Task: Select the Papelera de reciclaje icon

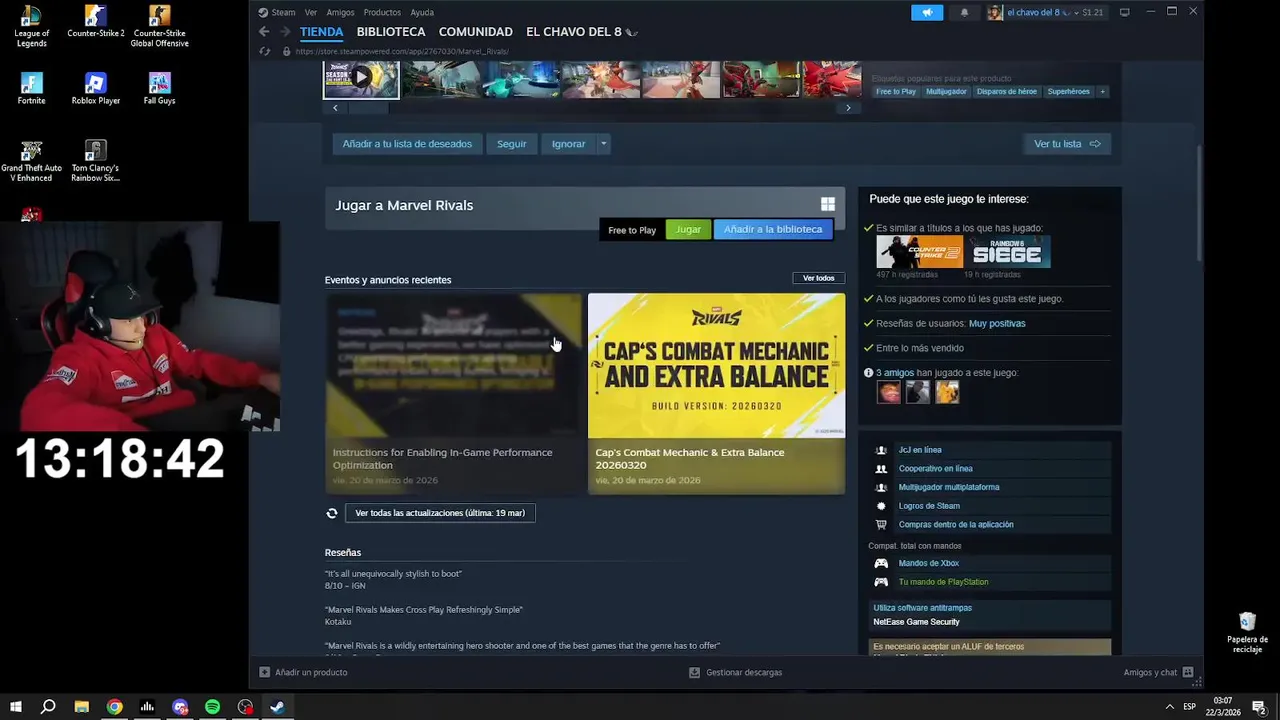Action: point(1247,633)
